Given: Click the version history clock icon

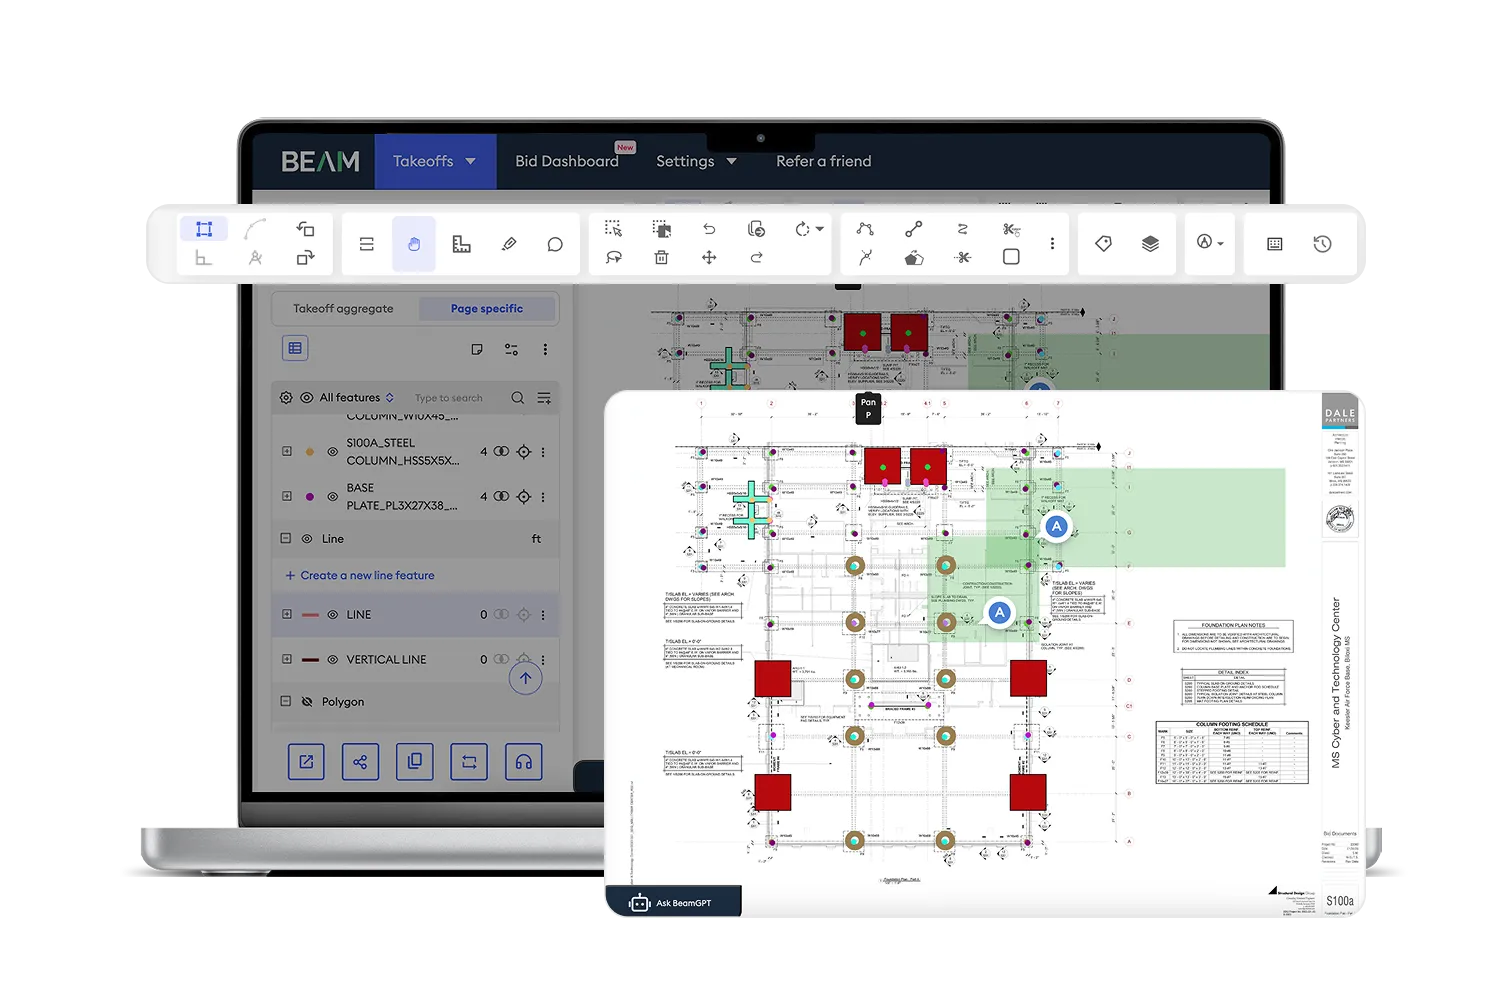Looking at the screenshot, I should click(x=1321, y=244).
